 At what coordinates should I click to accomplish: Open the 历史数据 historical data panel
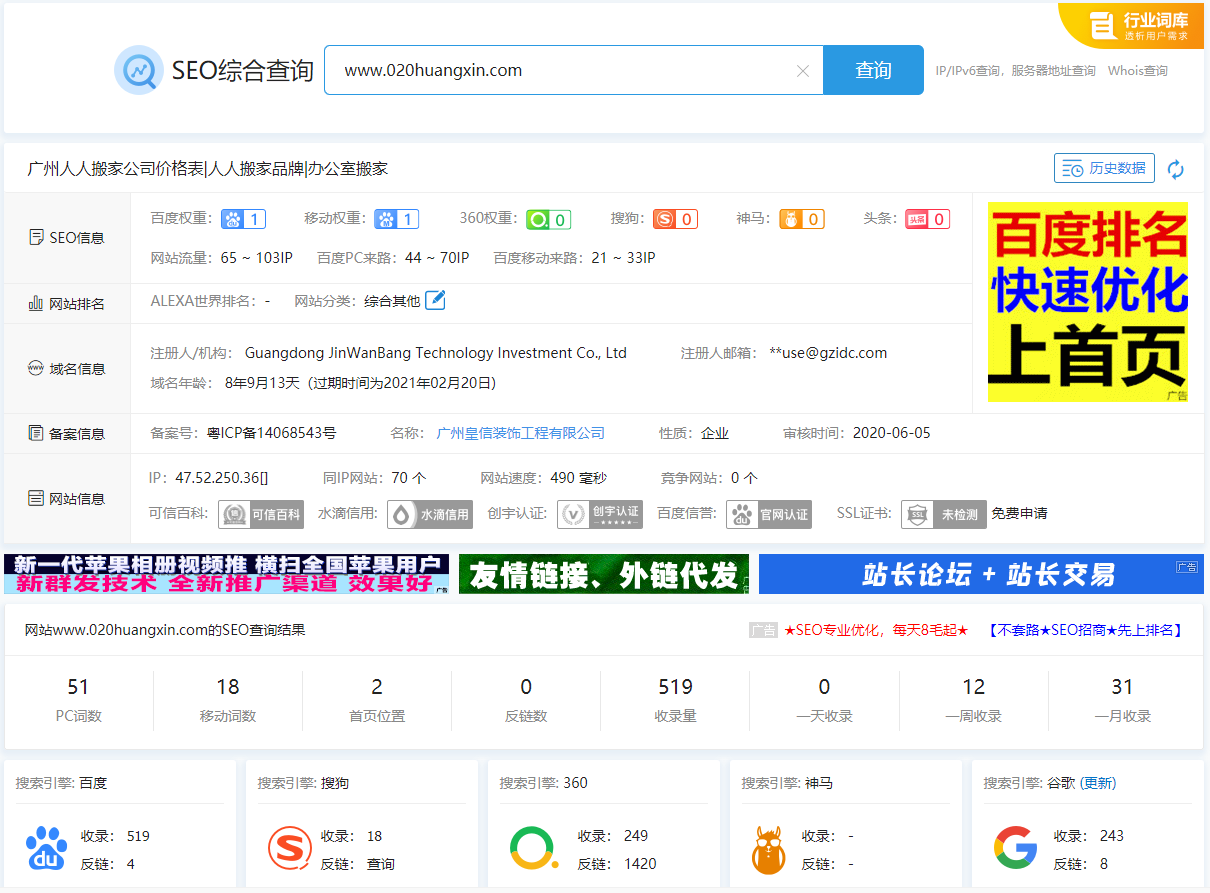click(x=1104, y=168)
